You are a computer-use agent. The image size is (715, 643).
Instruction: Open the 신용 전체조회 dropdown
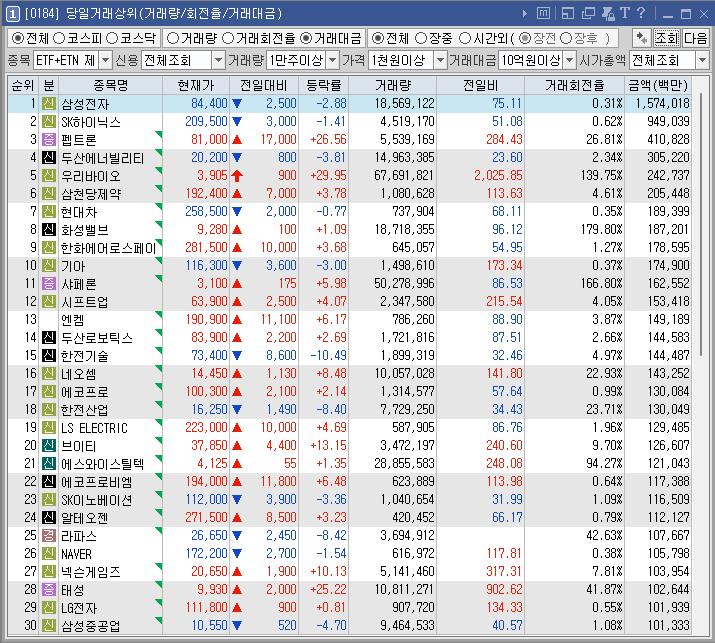(219, 60)
